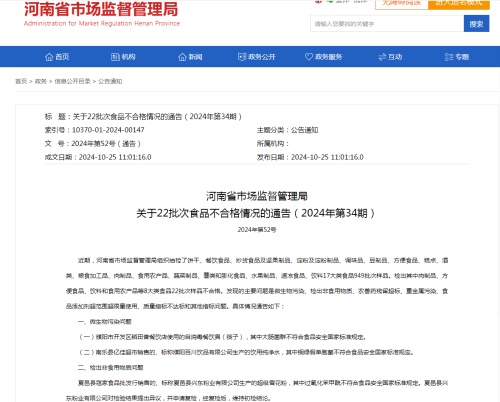Click the house icon next to 新闻

click(x=182, y=57)
